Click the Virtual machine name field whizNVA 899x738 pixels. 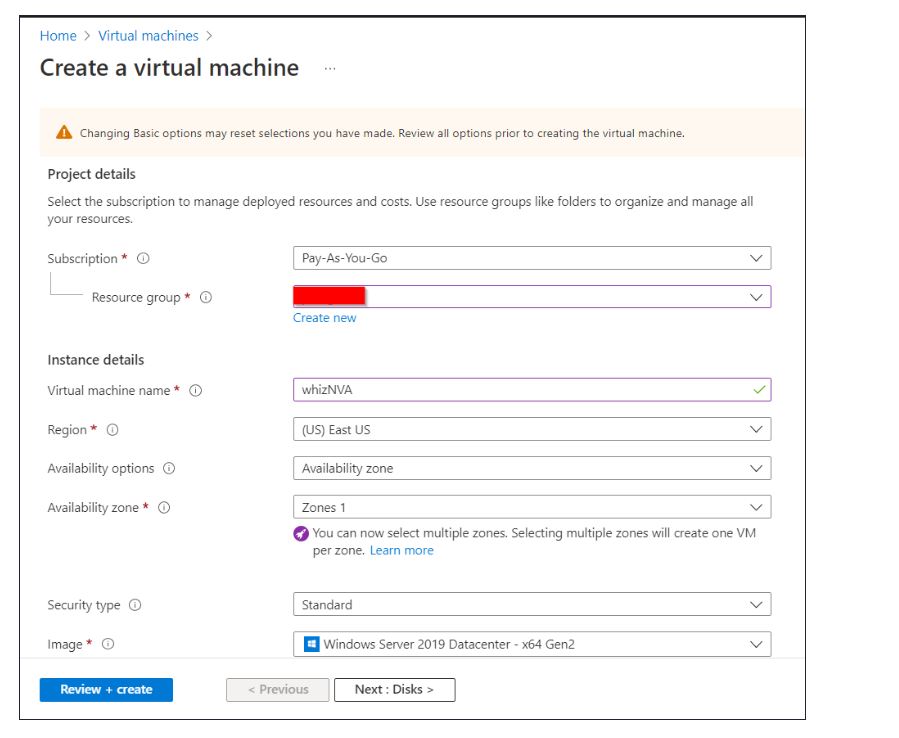pos(532,391)
